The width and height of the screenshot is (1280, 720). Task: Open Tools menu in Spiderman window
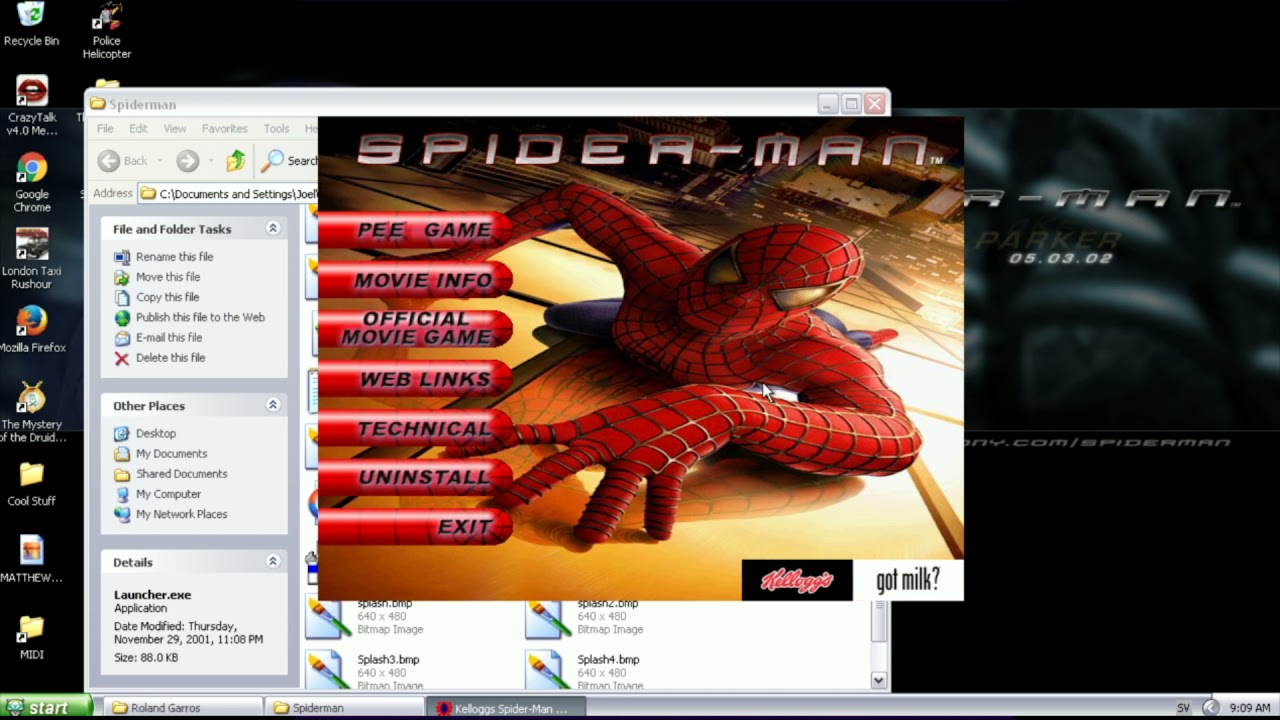tap(276, 129)
